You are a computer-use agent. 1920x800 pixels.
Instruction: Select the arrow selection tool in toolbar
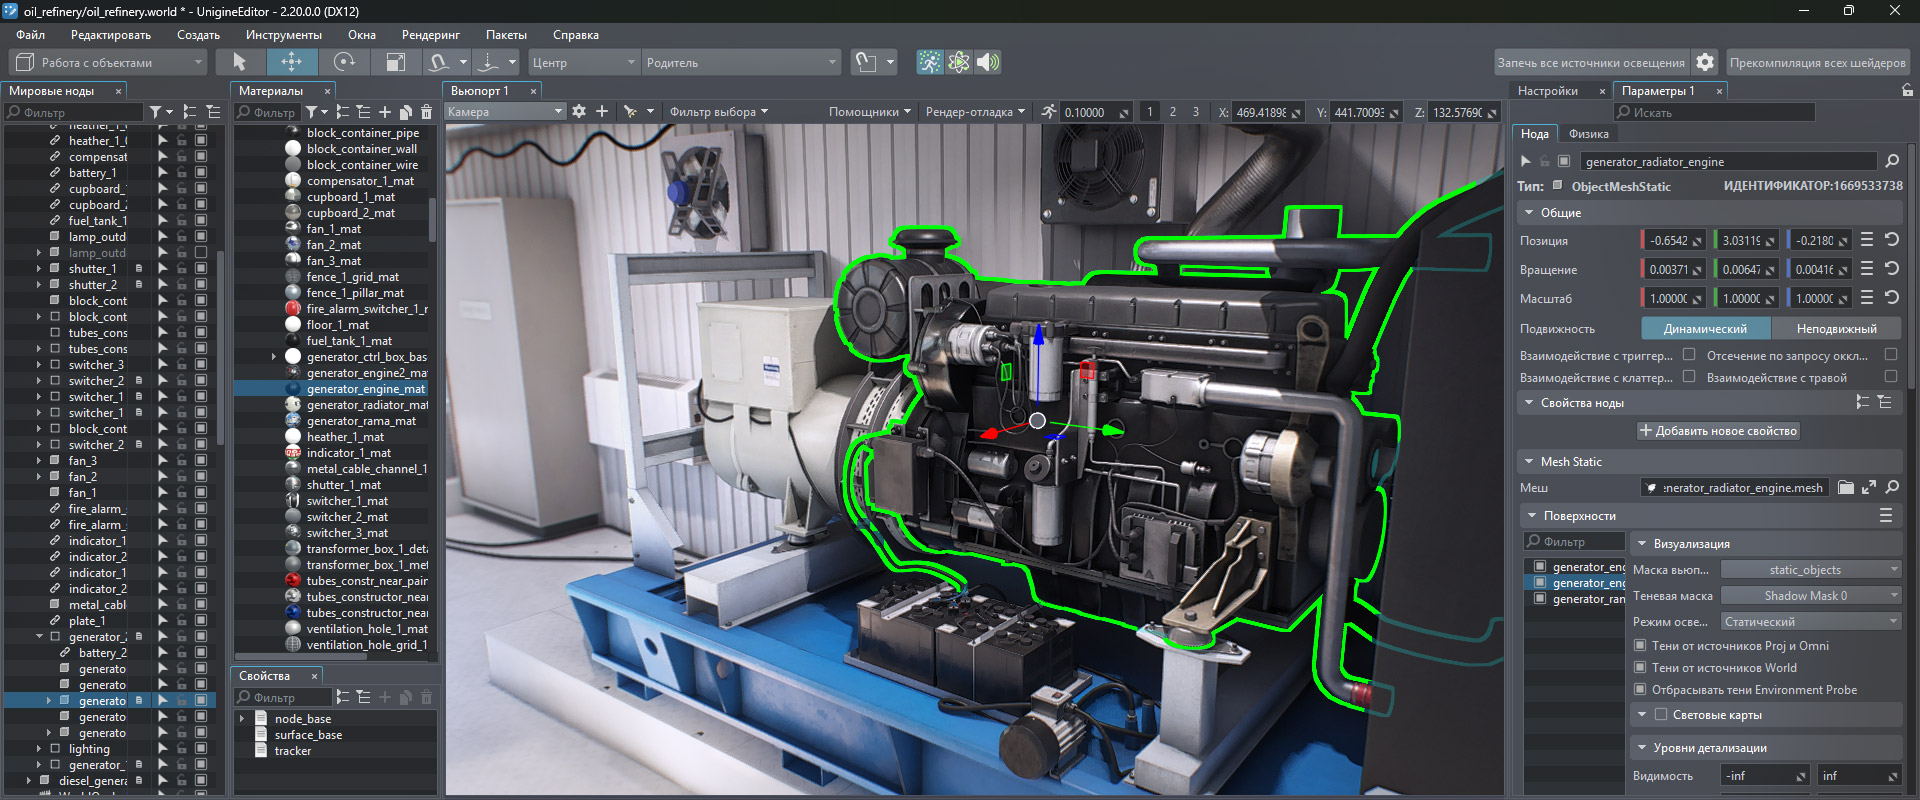pos(239,62)
